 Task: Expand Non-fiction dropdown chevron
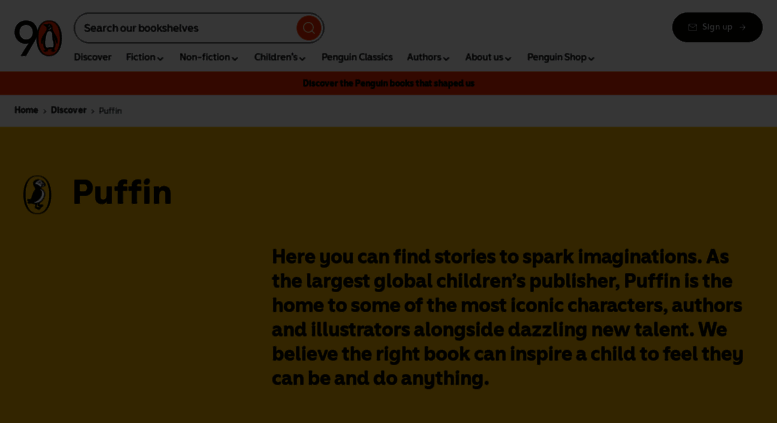pyautogui.click(x=235, y=58)
